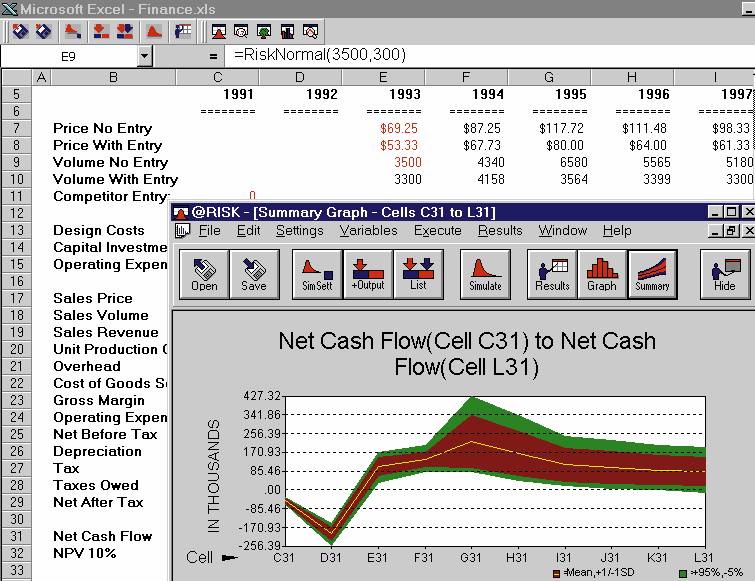Open the Results menu in @RISK
755x581 pixels.
500,231
